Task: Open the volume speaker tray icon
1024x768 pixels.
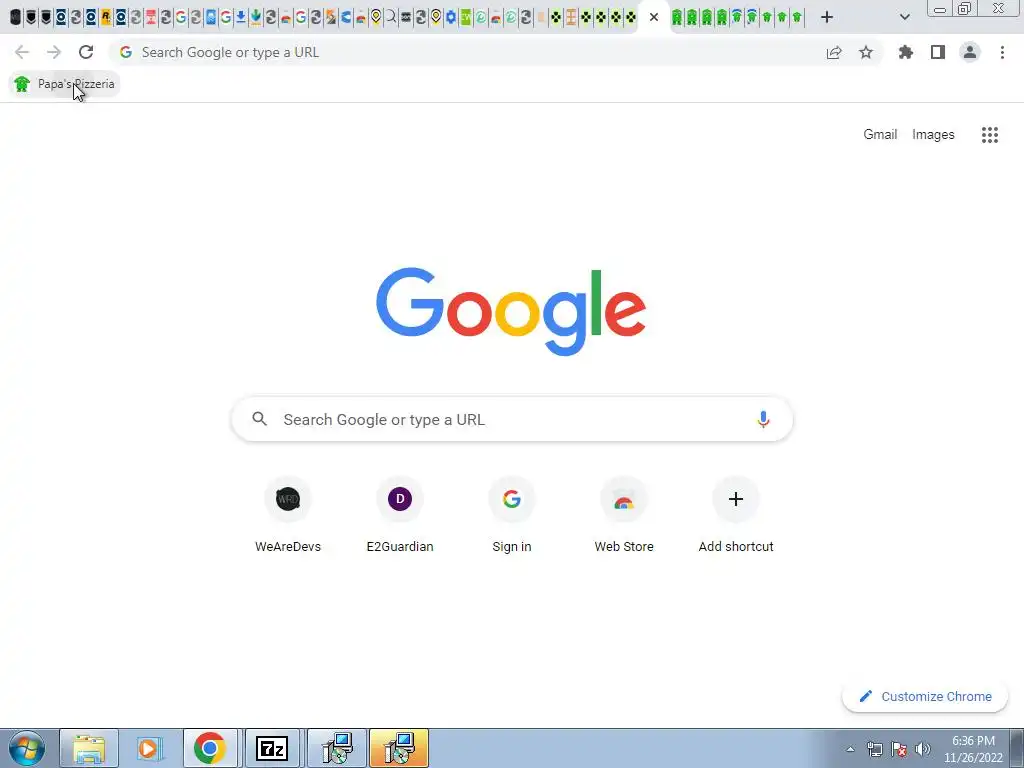Action: (x=922, y=749)
